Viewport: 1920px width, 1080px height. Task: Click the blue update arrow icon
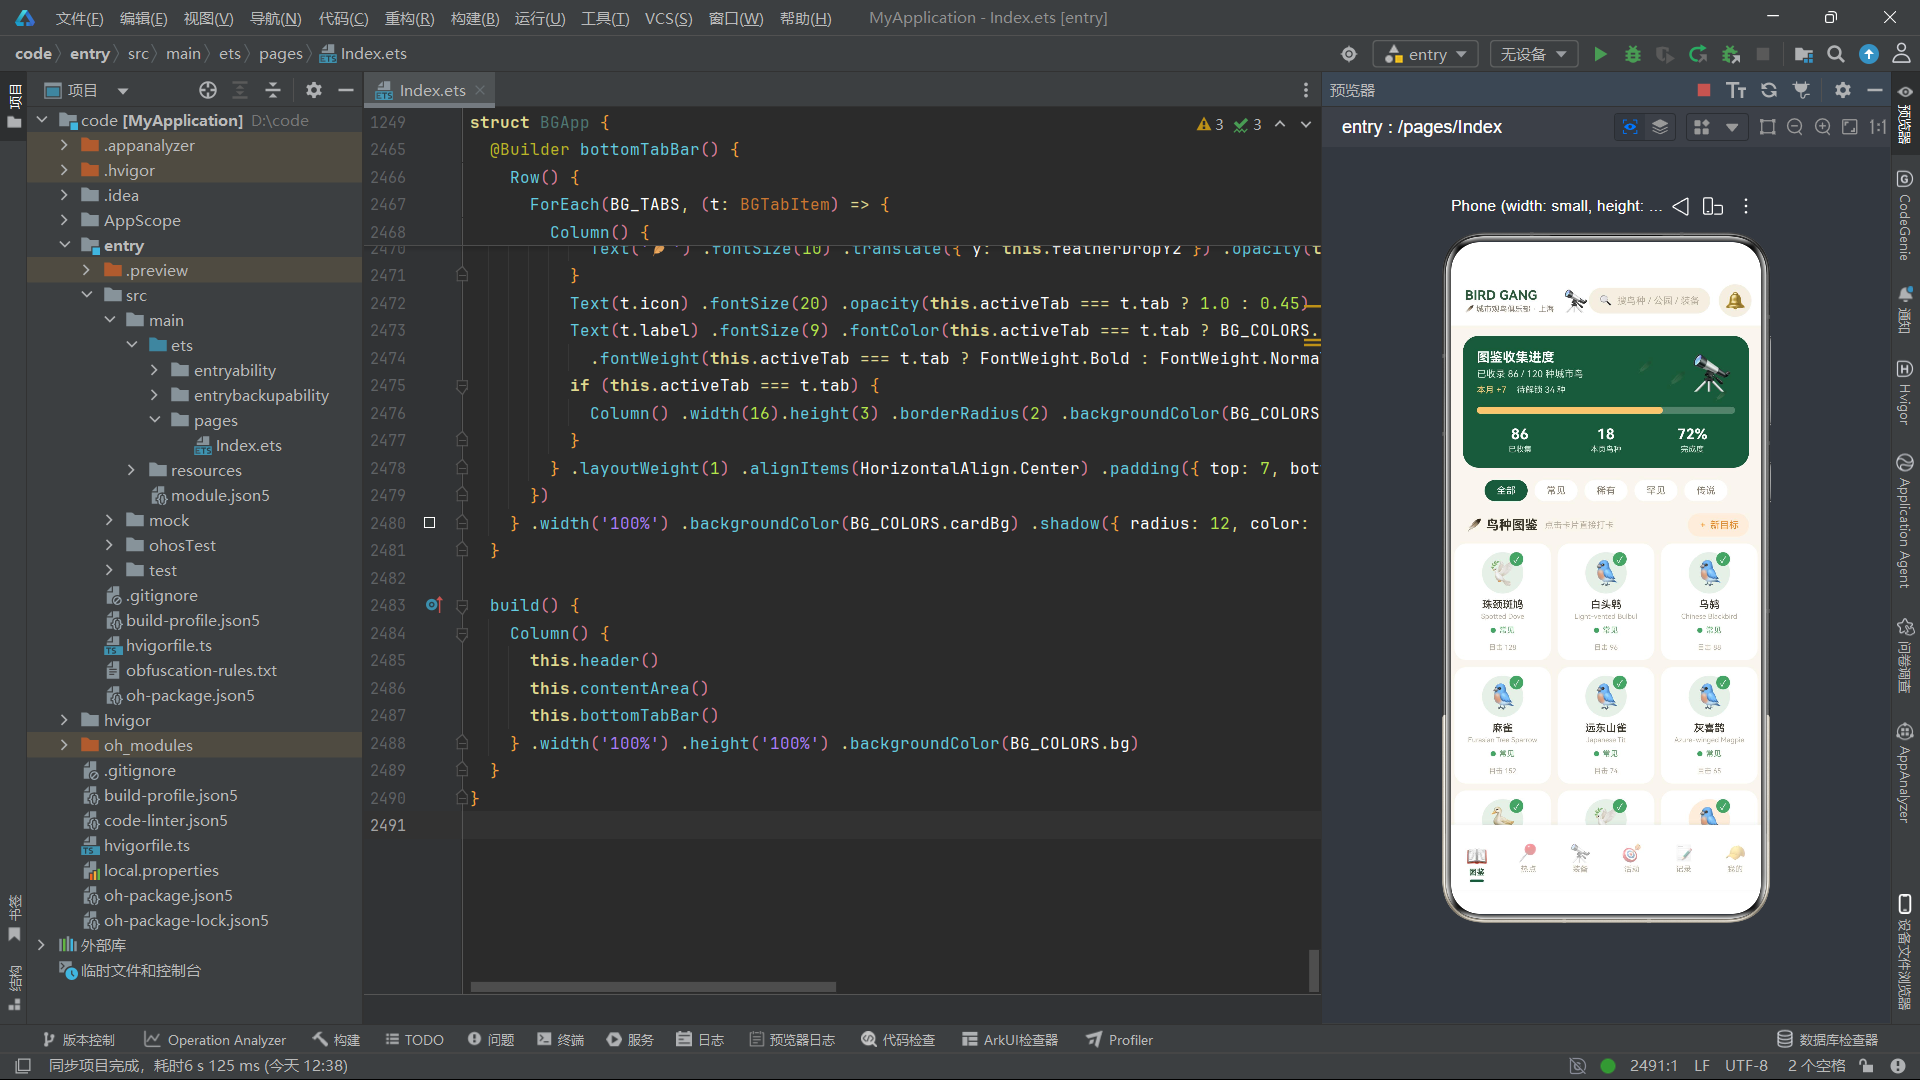click(x=1868, y=54)
